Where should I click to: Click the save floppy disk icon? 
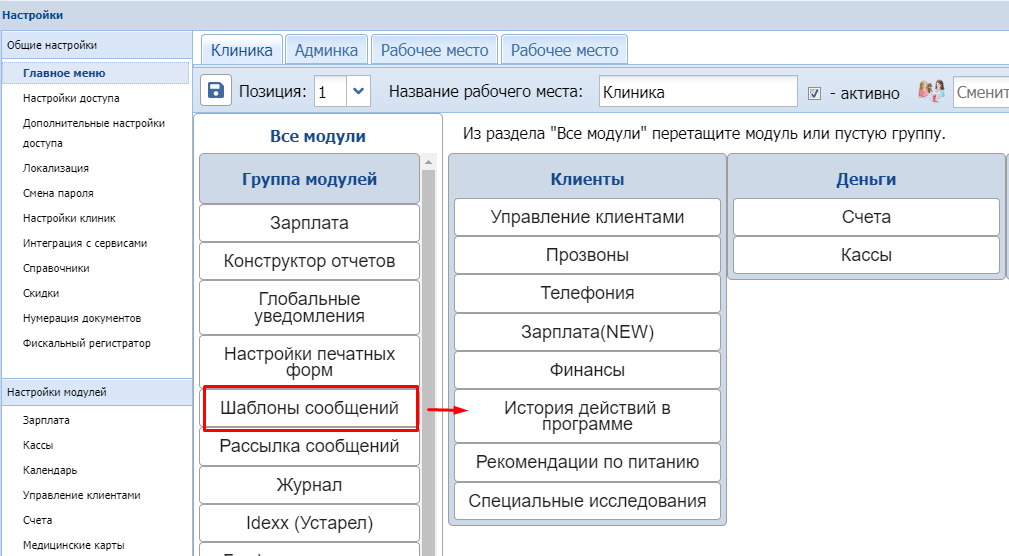point(215,91)
